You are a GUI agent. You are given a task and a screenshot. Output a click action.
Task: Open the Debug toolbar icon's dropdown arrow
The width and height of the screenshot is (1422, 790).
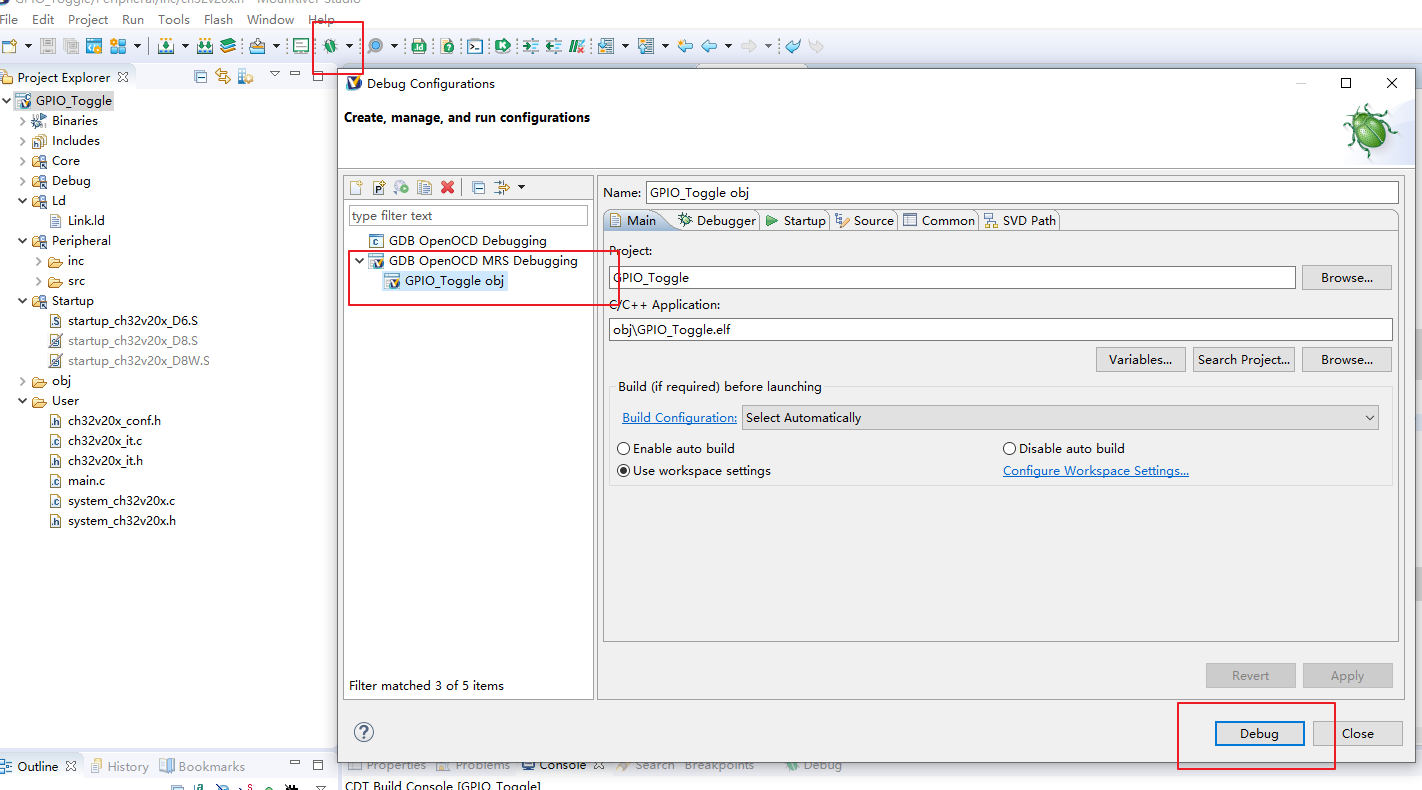pyautogui.click(x=349, y=46)
